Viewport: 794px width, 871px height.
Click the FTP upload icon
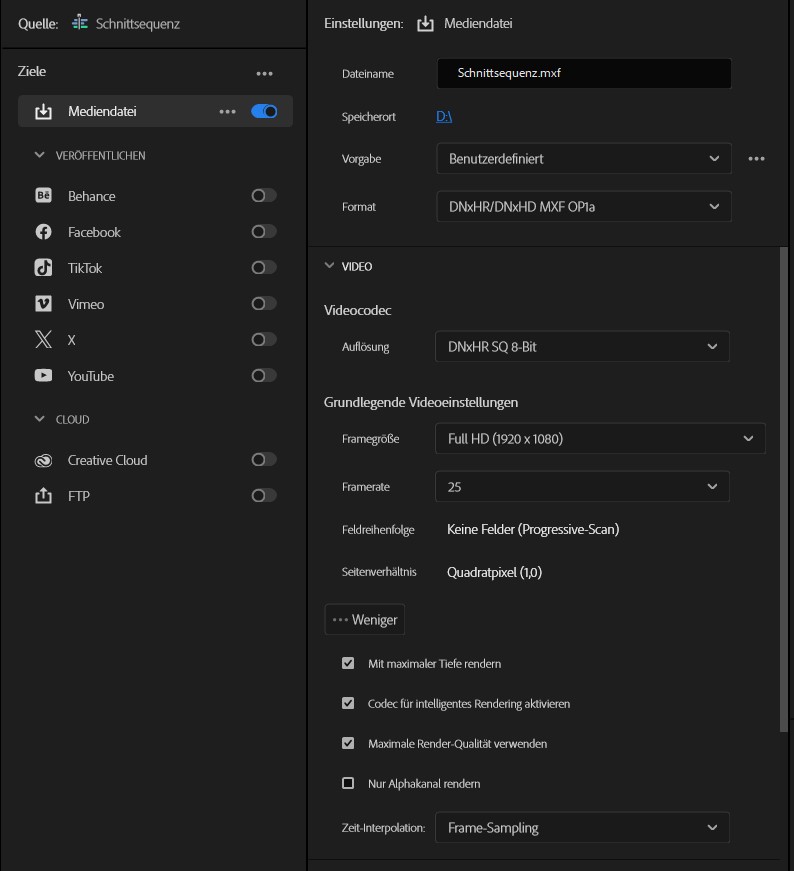point(43,496)
